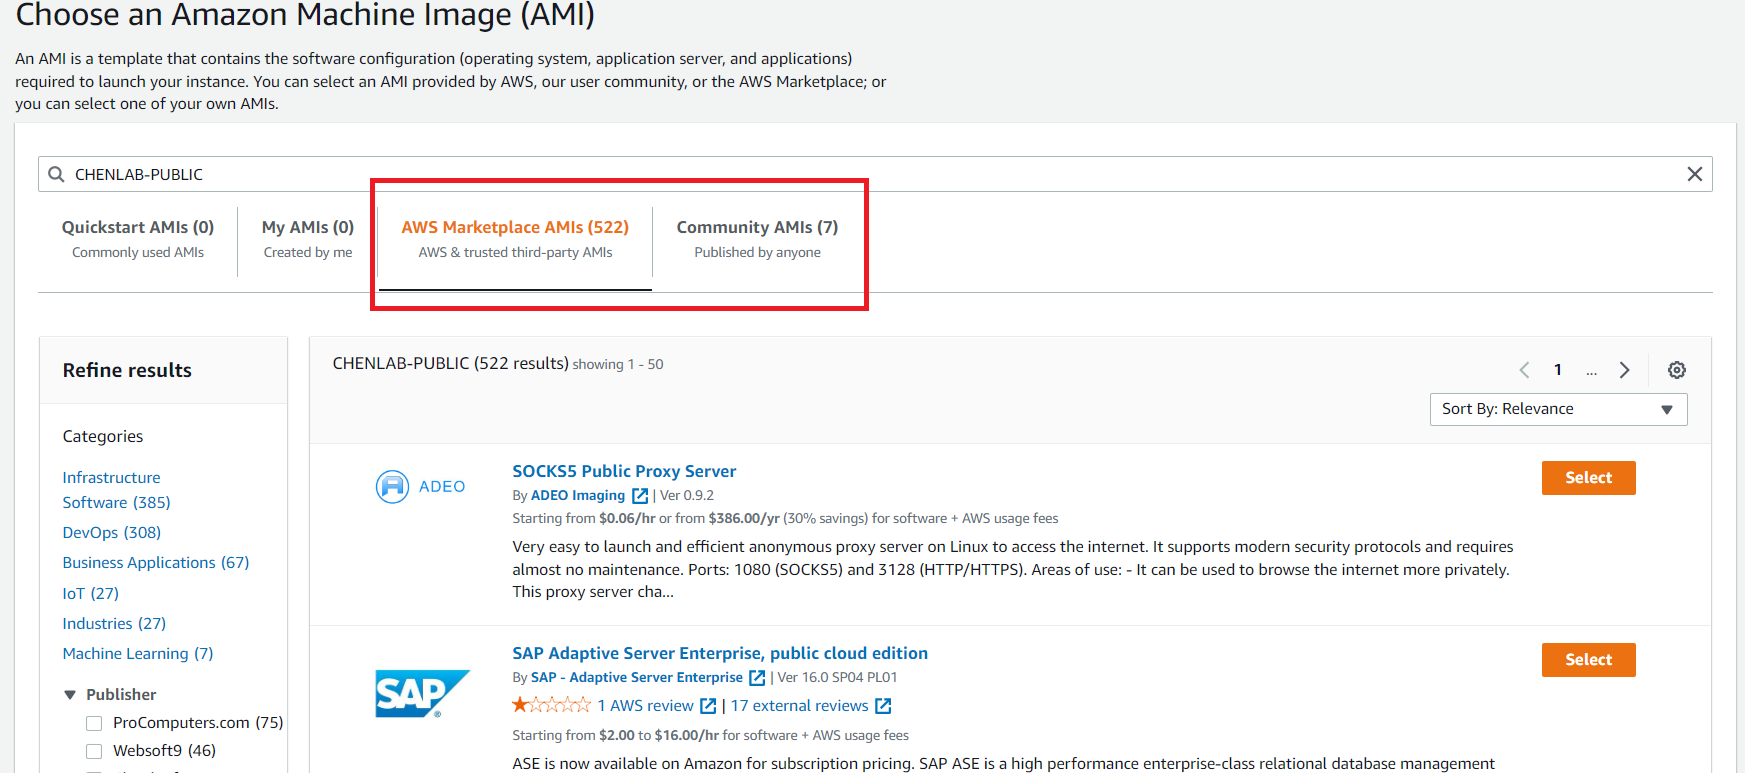Switch to My AMIs tab
1745x773 pixels.
[308, 239]
